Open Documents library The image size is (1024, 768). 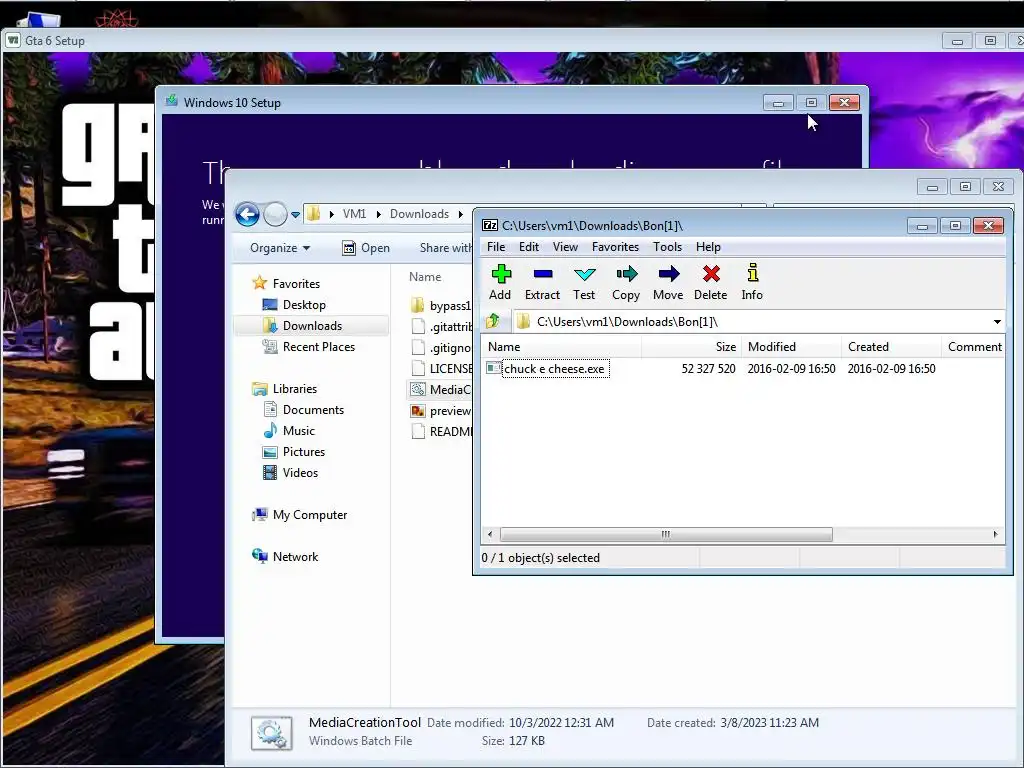[304, 409]
